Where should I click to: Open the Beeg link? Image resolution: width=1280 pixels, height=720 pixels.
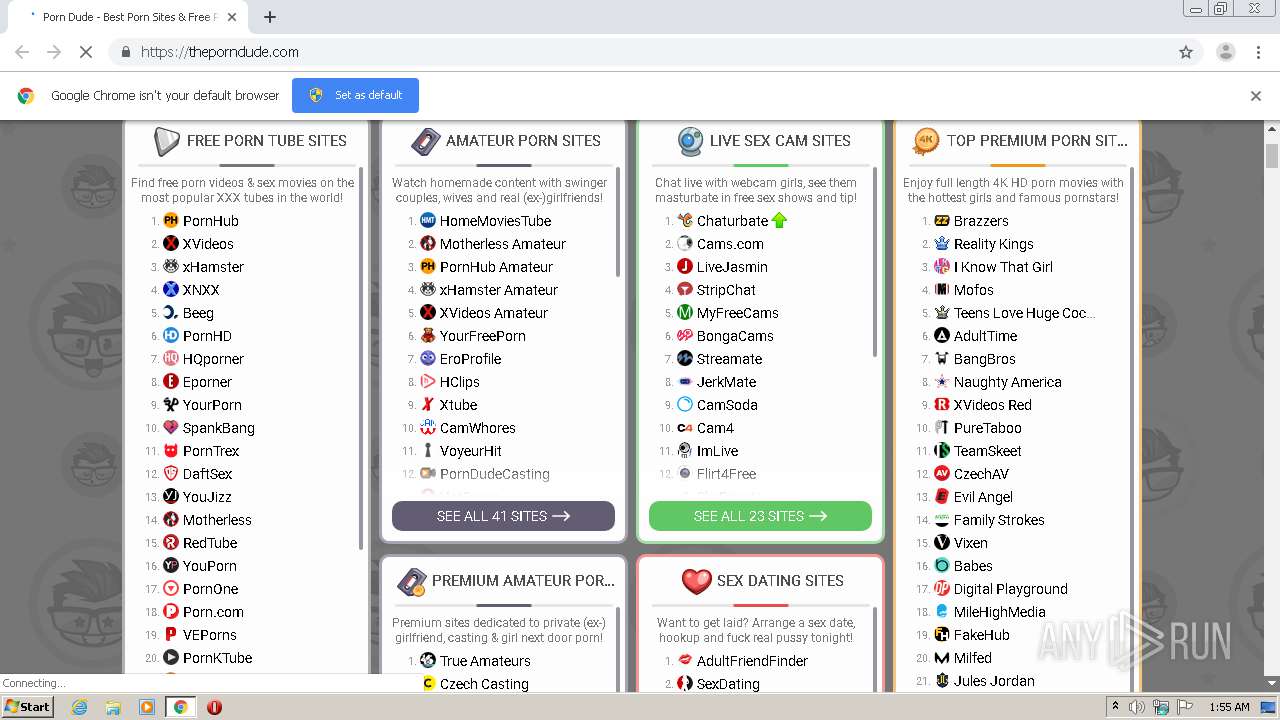pos(198,313)
